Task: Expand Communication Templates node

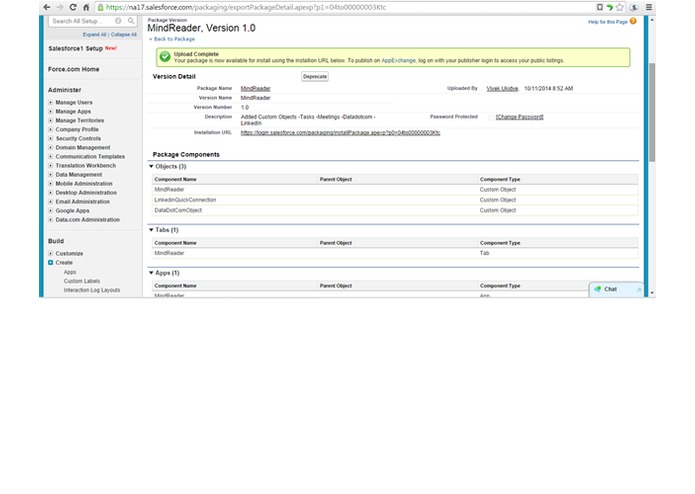Action: pos(51,156)
